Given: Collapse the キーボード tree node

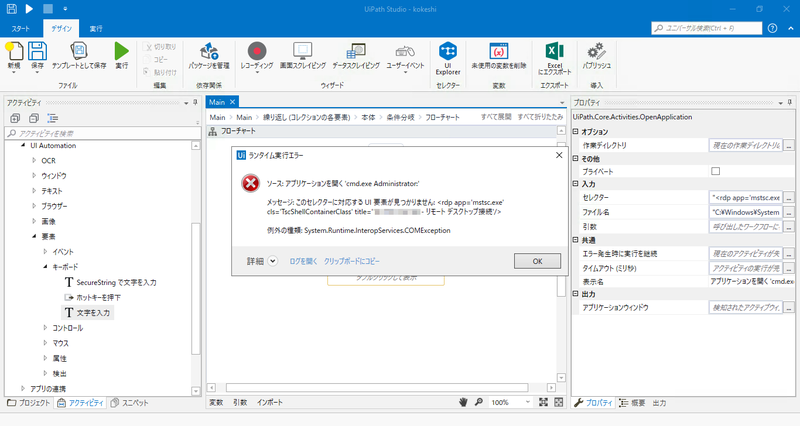Looking at the screenshot, I should click(x=45, y=267).
